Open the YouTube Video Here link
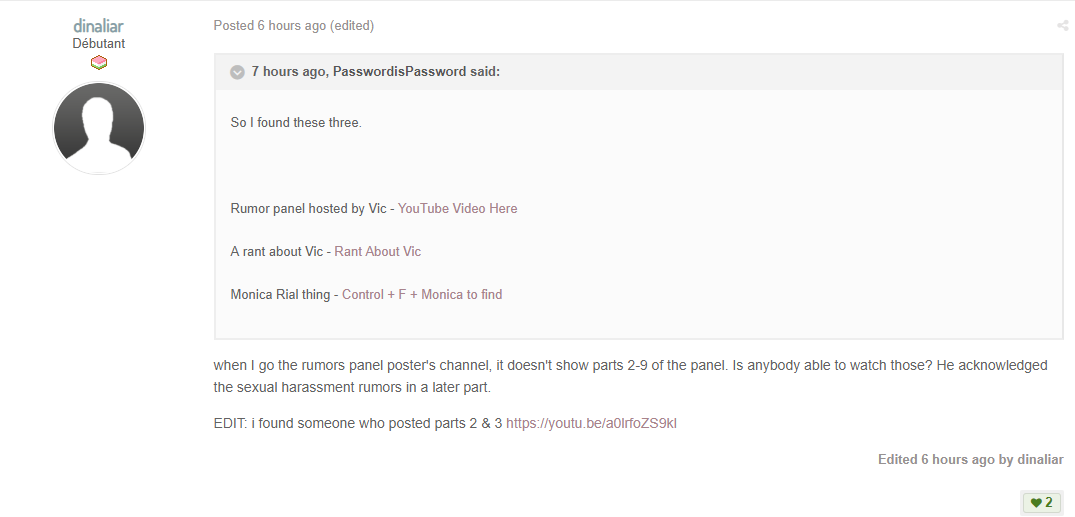Screen dimensions: 1075x517 click(x=457, y=208)
